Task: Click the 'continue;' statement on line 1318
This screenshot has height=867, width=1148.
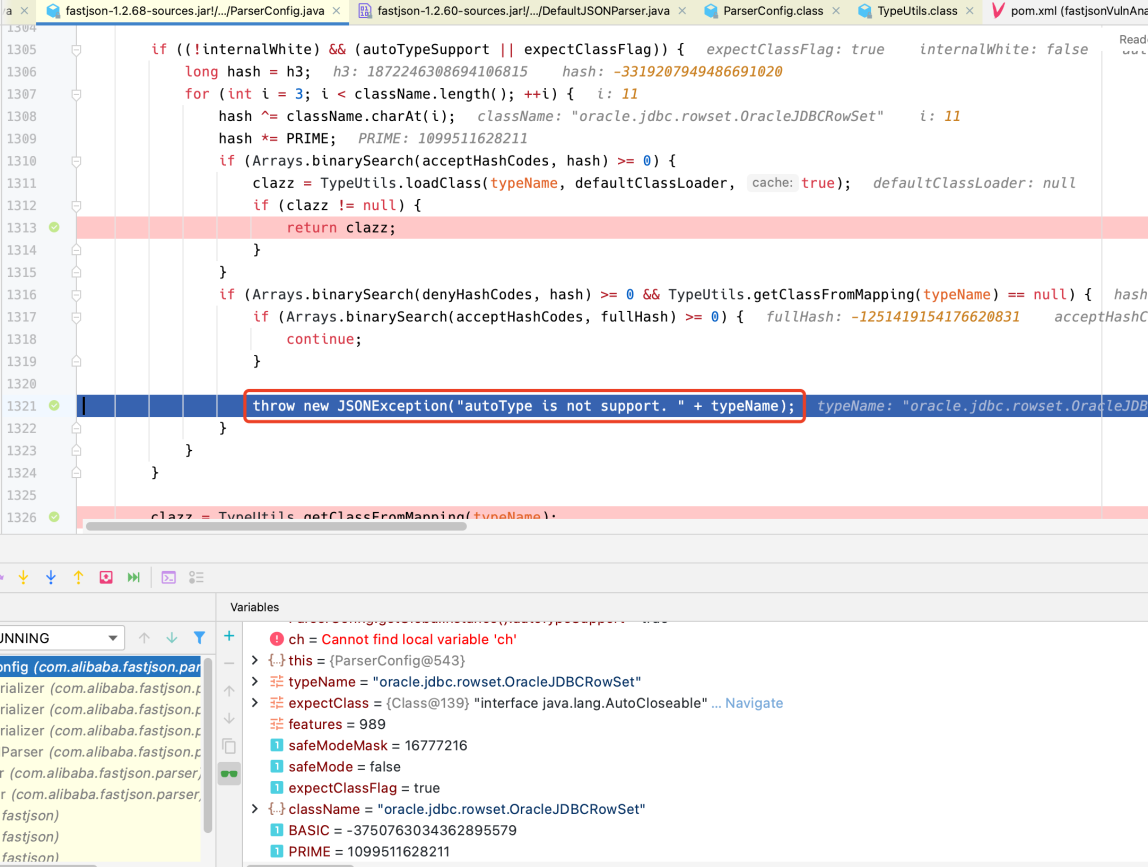Action: (324, 339)
